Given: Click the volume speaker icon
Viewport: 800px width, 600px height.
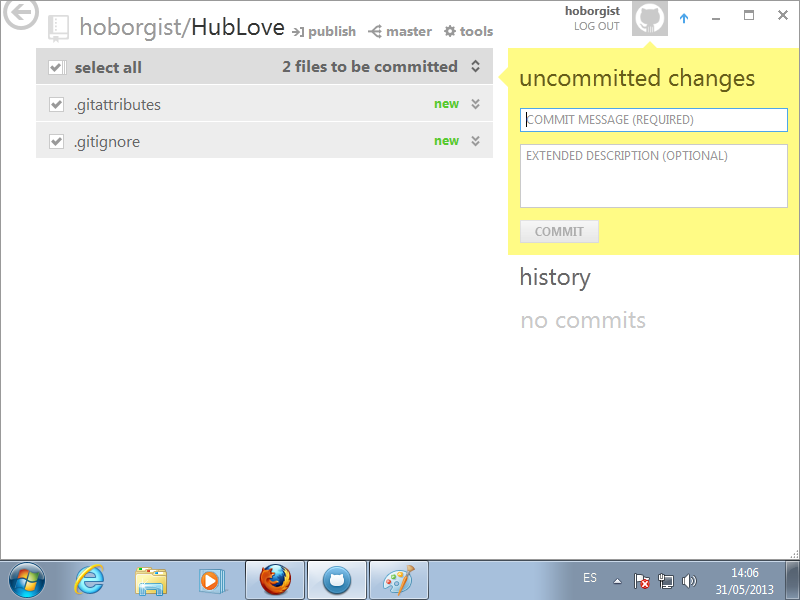Looking at the screenshot, I should (689, 581).
